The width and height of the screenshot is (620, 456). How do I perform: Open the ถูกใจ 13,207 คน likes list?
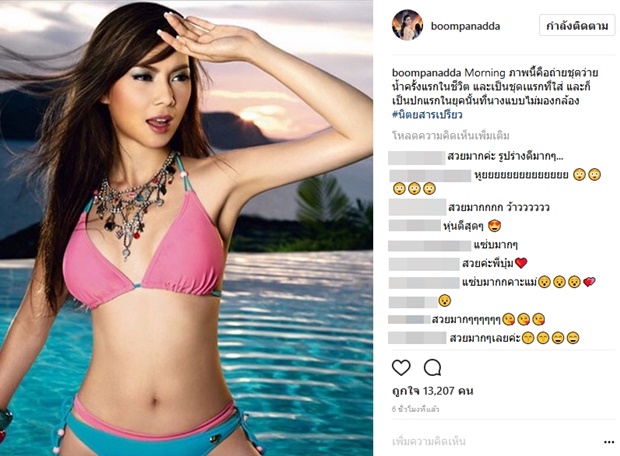point(433,391)
